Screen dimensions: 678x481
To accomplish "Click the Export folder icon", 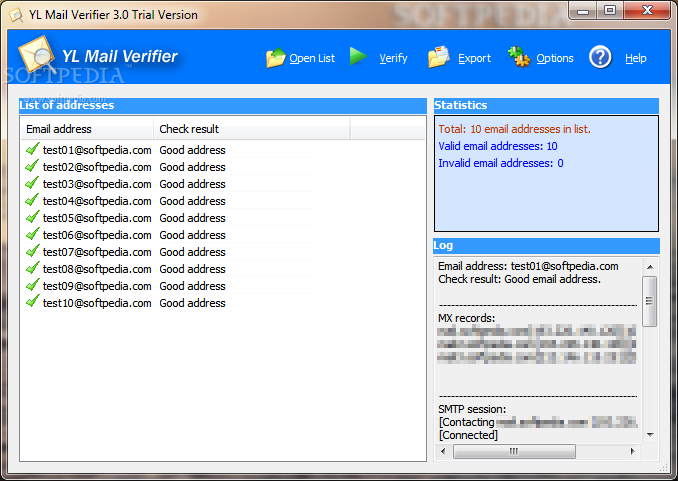I will point(438,57).
